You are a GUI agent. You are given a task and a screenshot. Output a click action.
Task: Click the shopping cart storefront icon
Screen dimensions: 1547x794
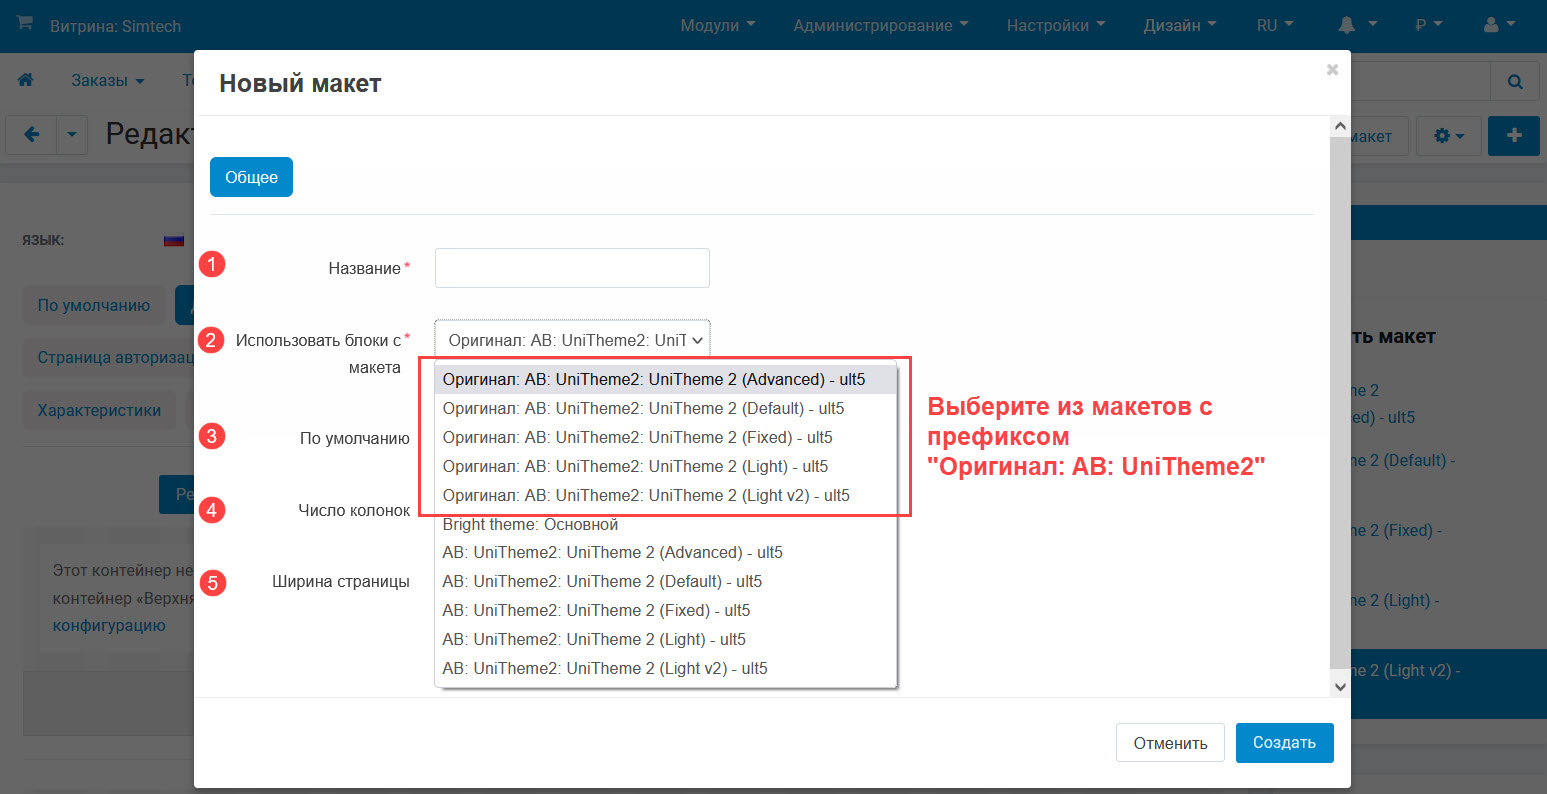coord(25,24)
